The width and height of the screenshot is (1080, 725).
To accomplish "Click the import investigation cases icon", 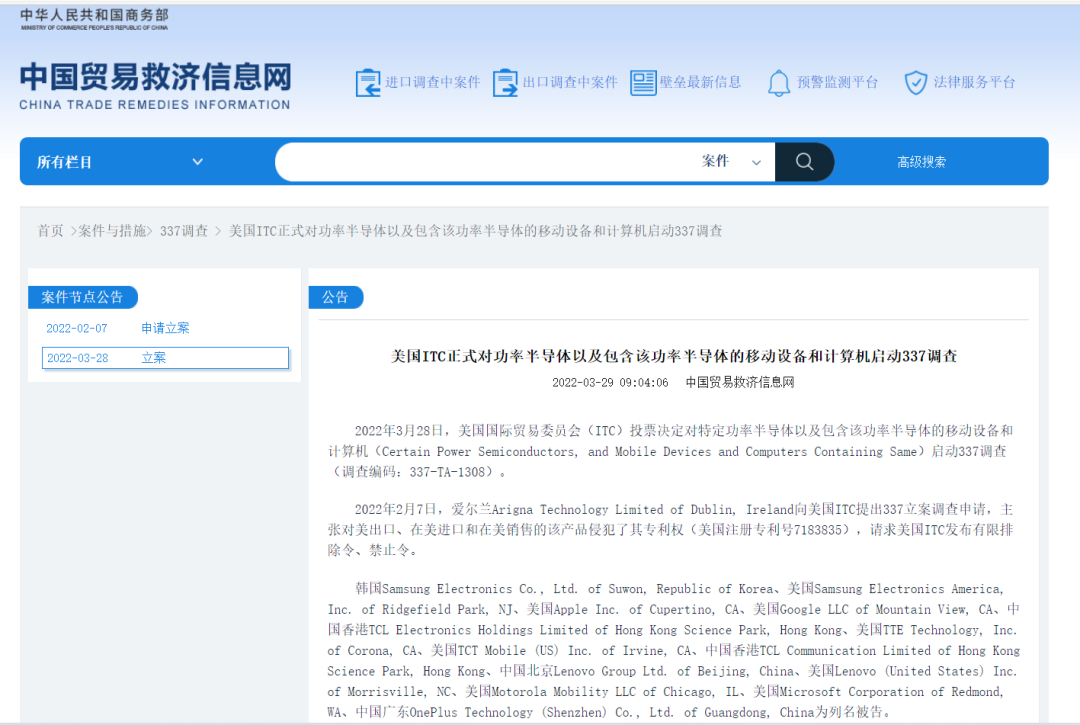I will coord(368,83).
